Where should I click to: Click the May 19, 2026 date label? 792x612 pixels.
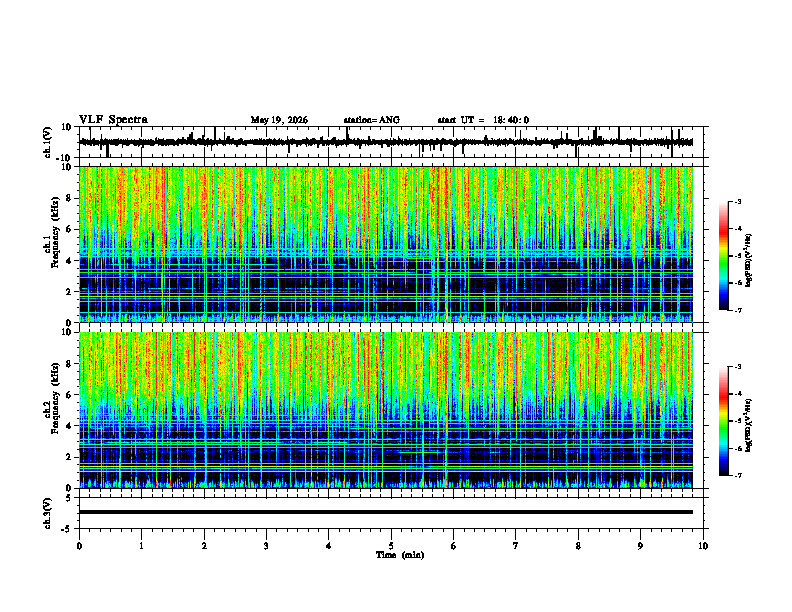click(x=279, y=120)
